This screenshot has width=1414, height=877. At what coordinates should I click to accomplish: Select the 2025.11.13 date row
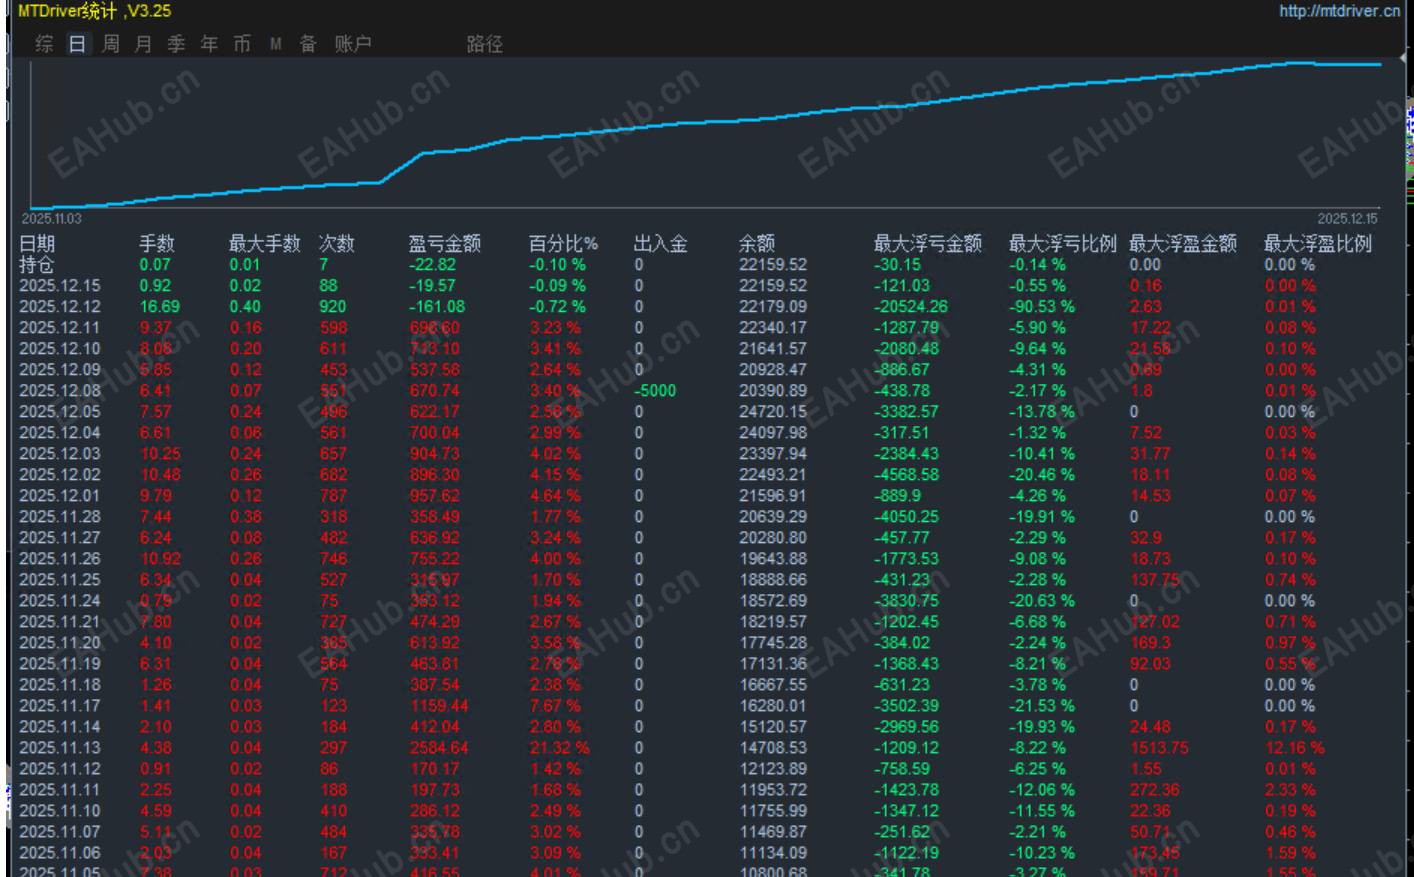[x=60, y=748]
